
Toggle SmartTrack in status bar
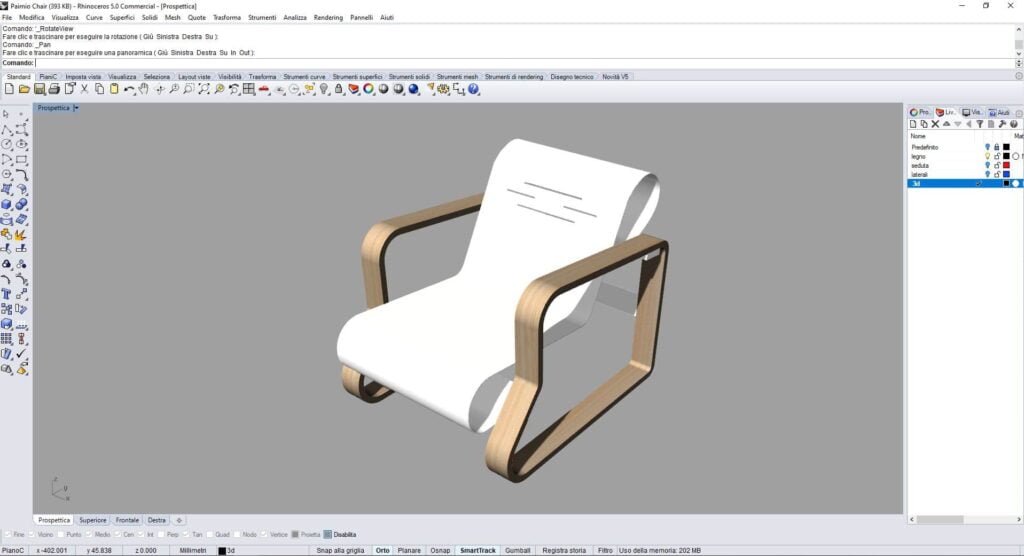click(478, 551)
